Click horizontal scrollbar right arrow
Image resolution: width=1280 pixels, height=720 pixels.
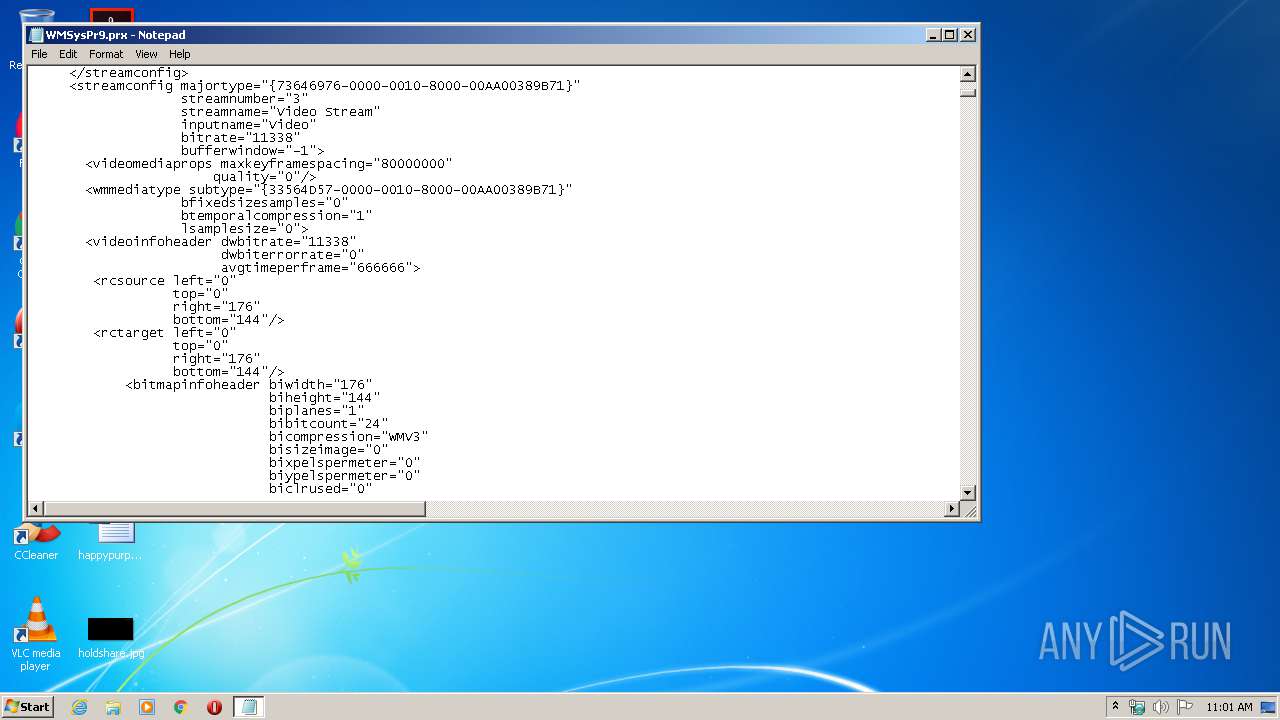[x=952, y=509]
